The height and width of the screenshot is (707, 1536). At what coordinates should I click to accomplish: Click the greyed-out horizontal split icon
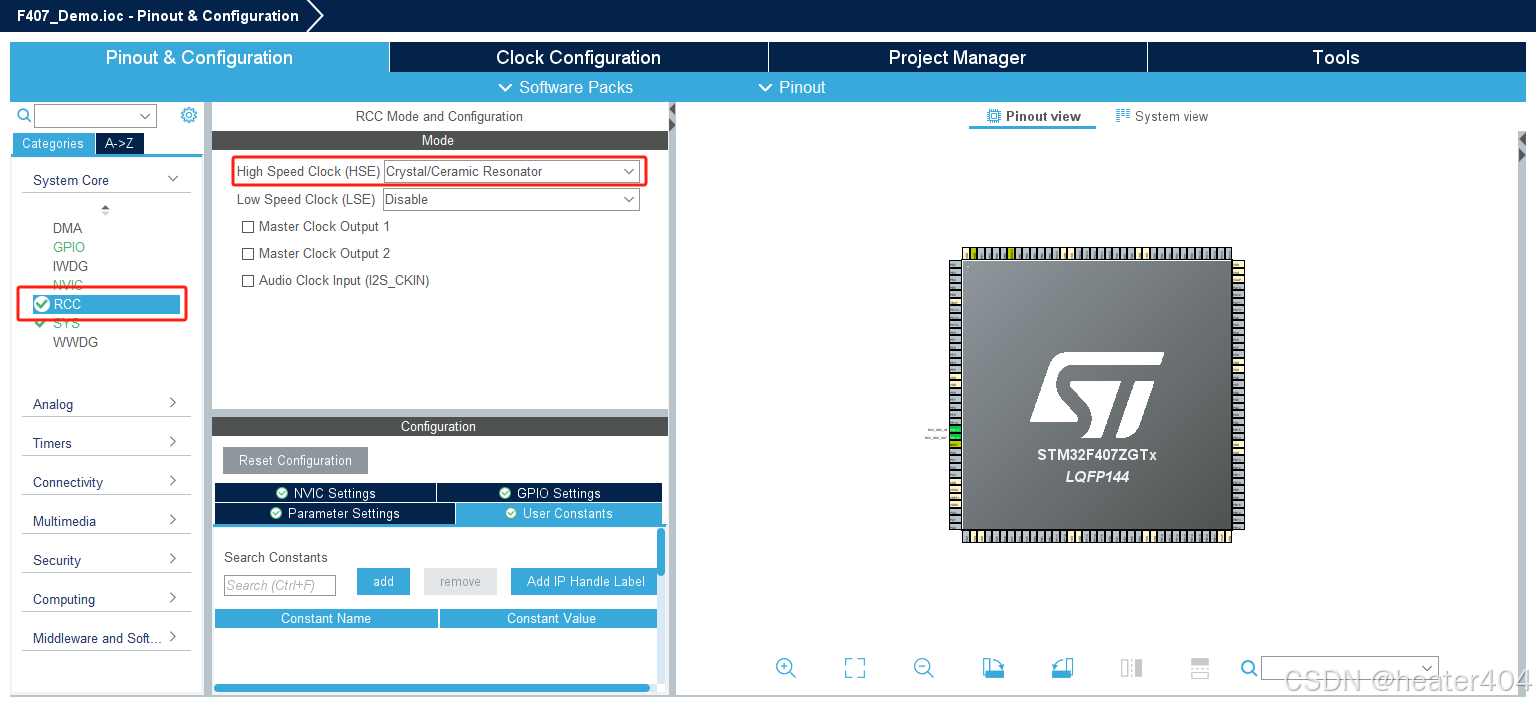tap(1201, 668)
